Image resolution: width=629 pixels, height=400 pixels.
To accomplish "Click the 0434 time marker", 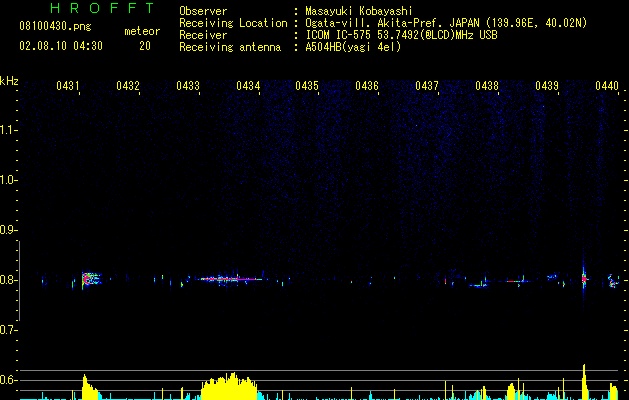I will (248, 86).
